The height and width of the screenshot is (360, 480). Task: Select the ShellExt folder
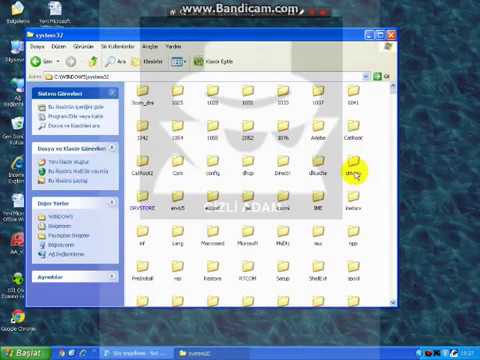point(318,271)
